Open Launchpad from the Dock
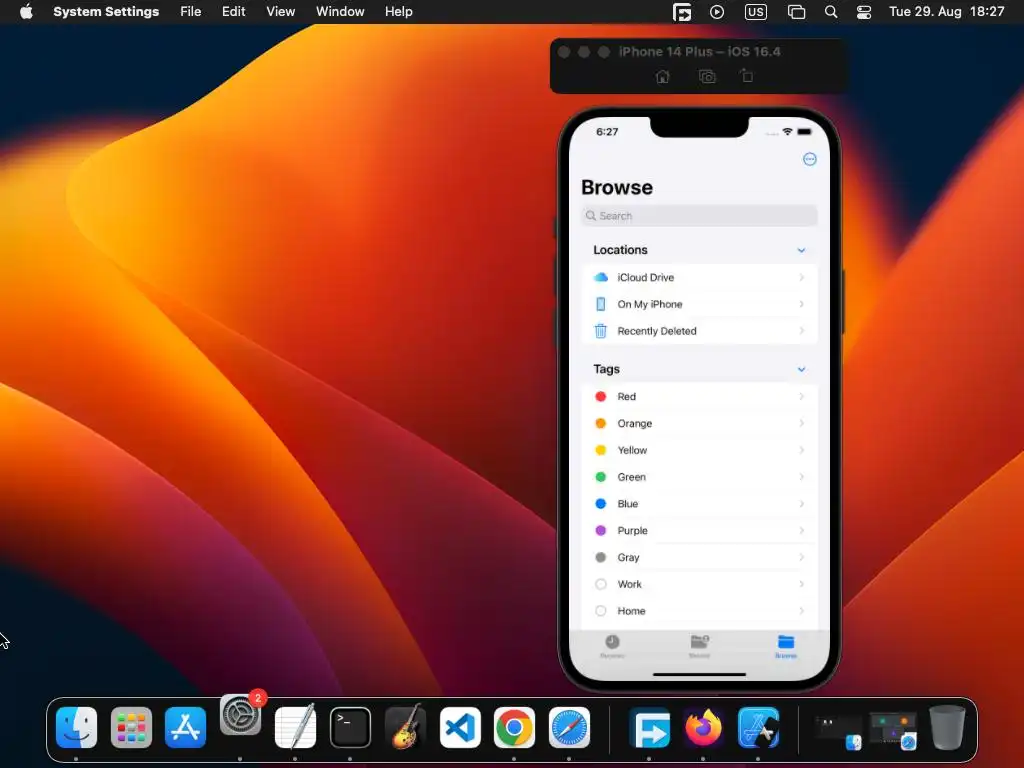The image size is (1024, 768). 131,728
